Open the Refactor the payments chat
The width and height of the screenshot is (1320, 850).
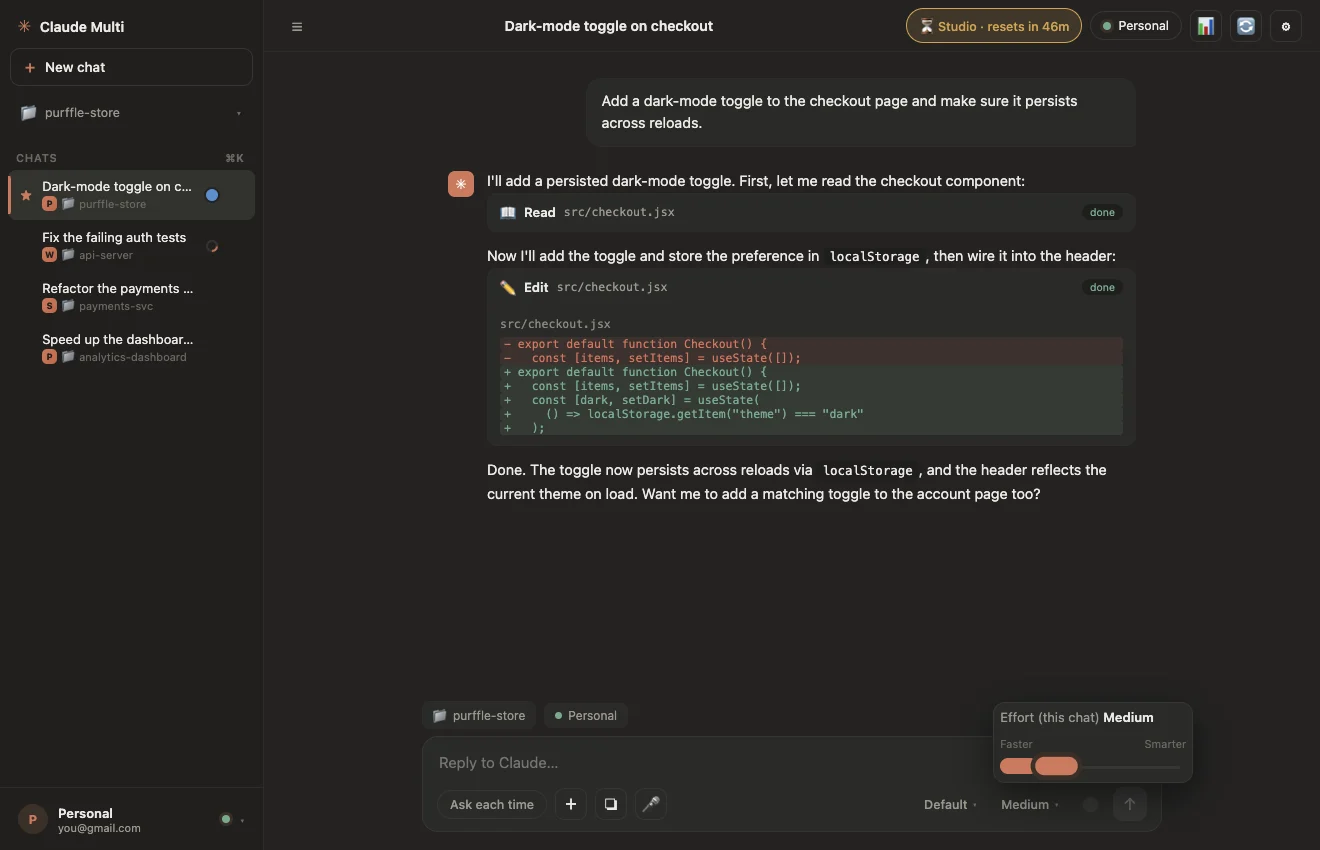click(x=131, y=297)
